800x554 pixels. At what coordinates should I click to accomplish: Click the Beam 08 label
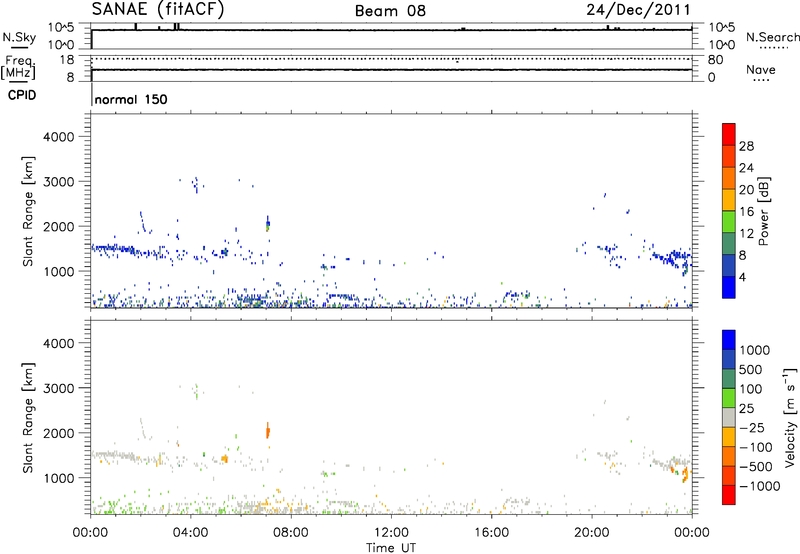tap(390, 11)
